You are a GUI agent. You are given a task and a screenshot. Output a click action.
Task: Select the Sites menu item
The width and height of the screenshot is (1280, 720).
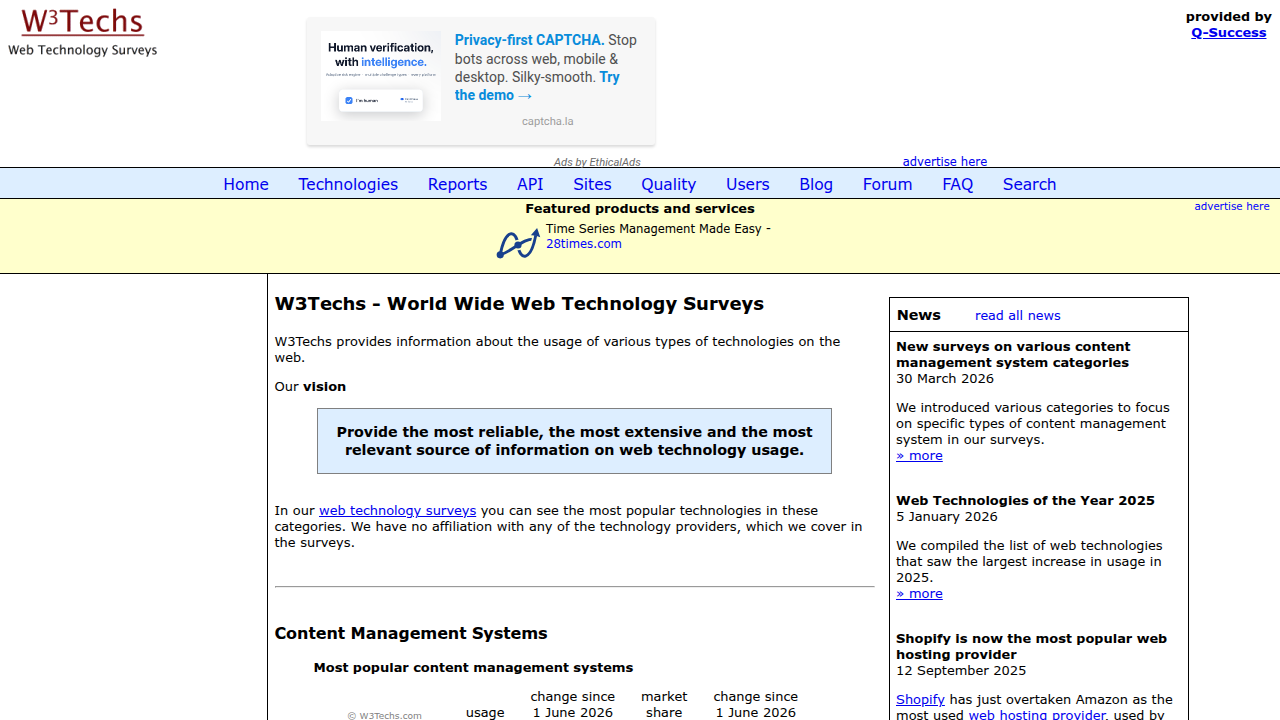click(592, 184)
